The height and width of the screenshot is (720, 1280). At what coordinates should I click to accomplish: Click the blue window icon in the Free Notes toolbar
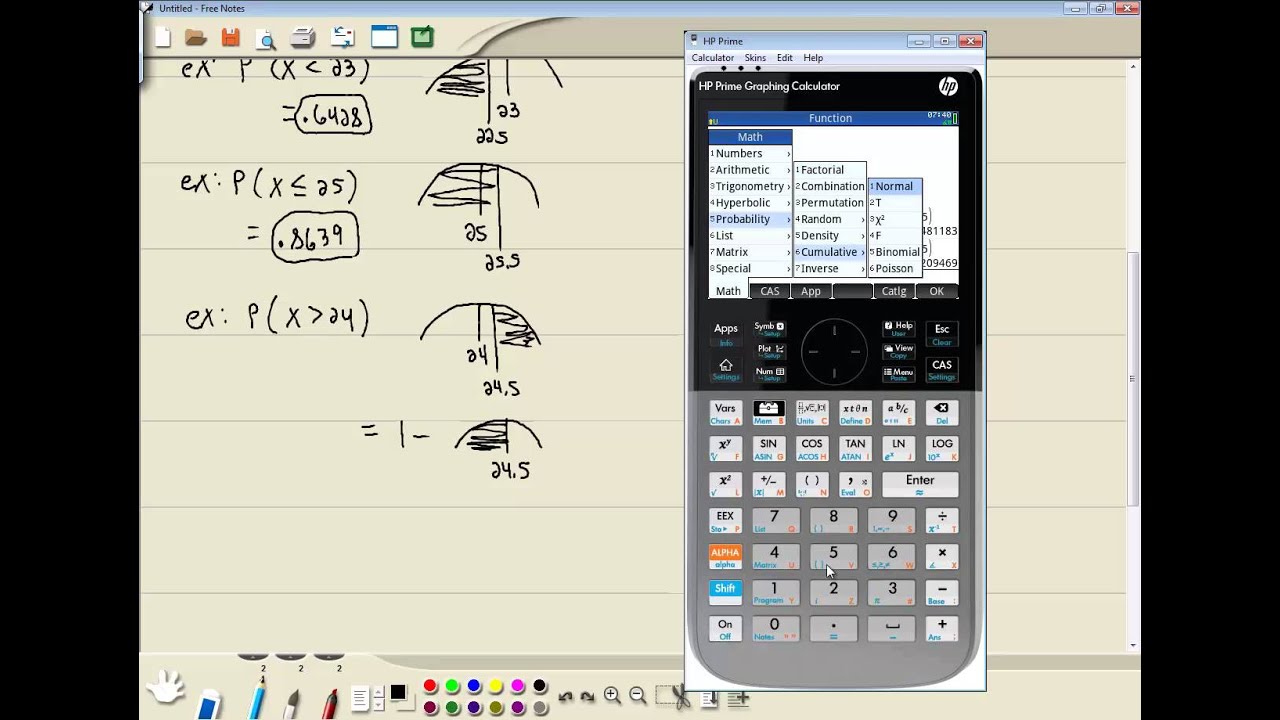tap(384, 37)
